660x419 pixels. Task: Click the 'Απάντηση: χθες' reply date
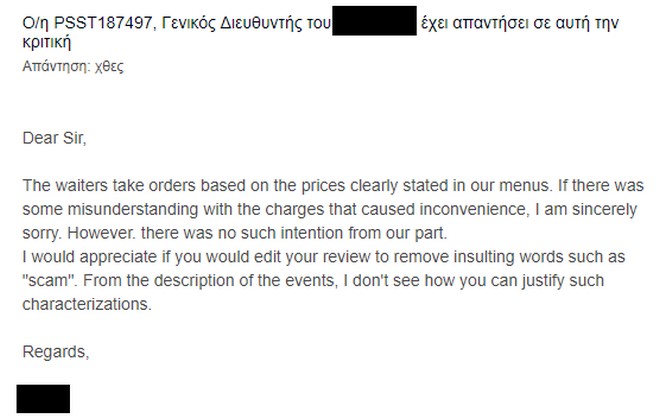click(73, 68)
